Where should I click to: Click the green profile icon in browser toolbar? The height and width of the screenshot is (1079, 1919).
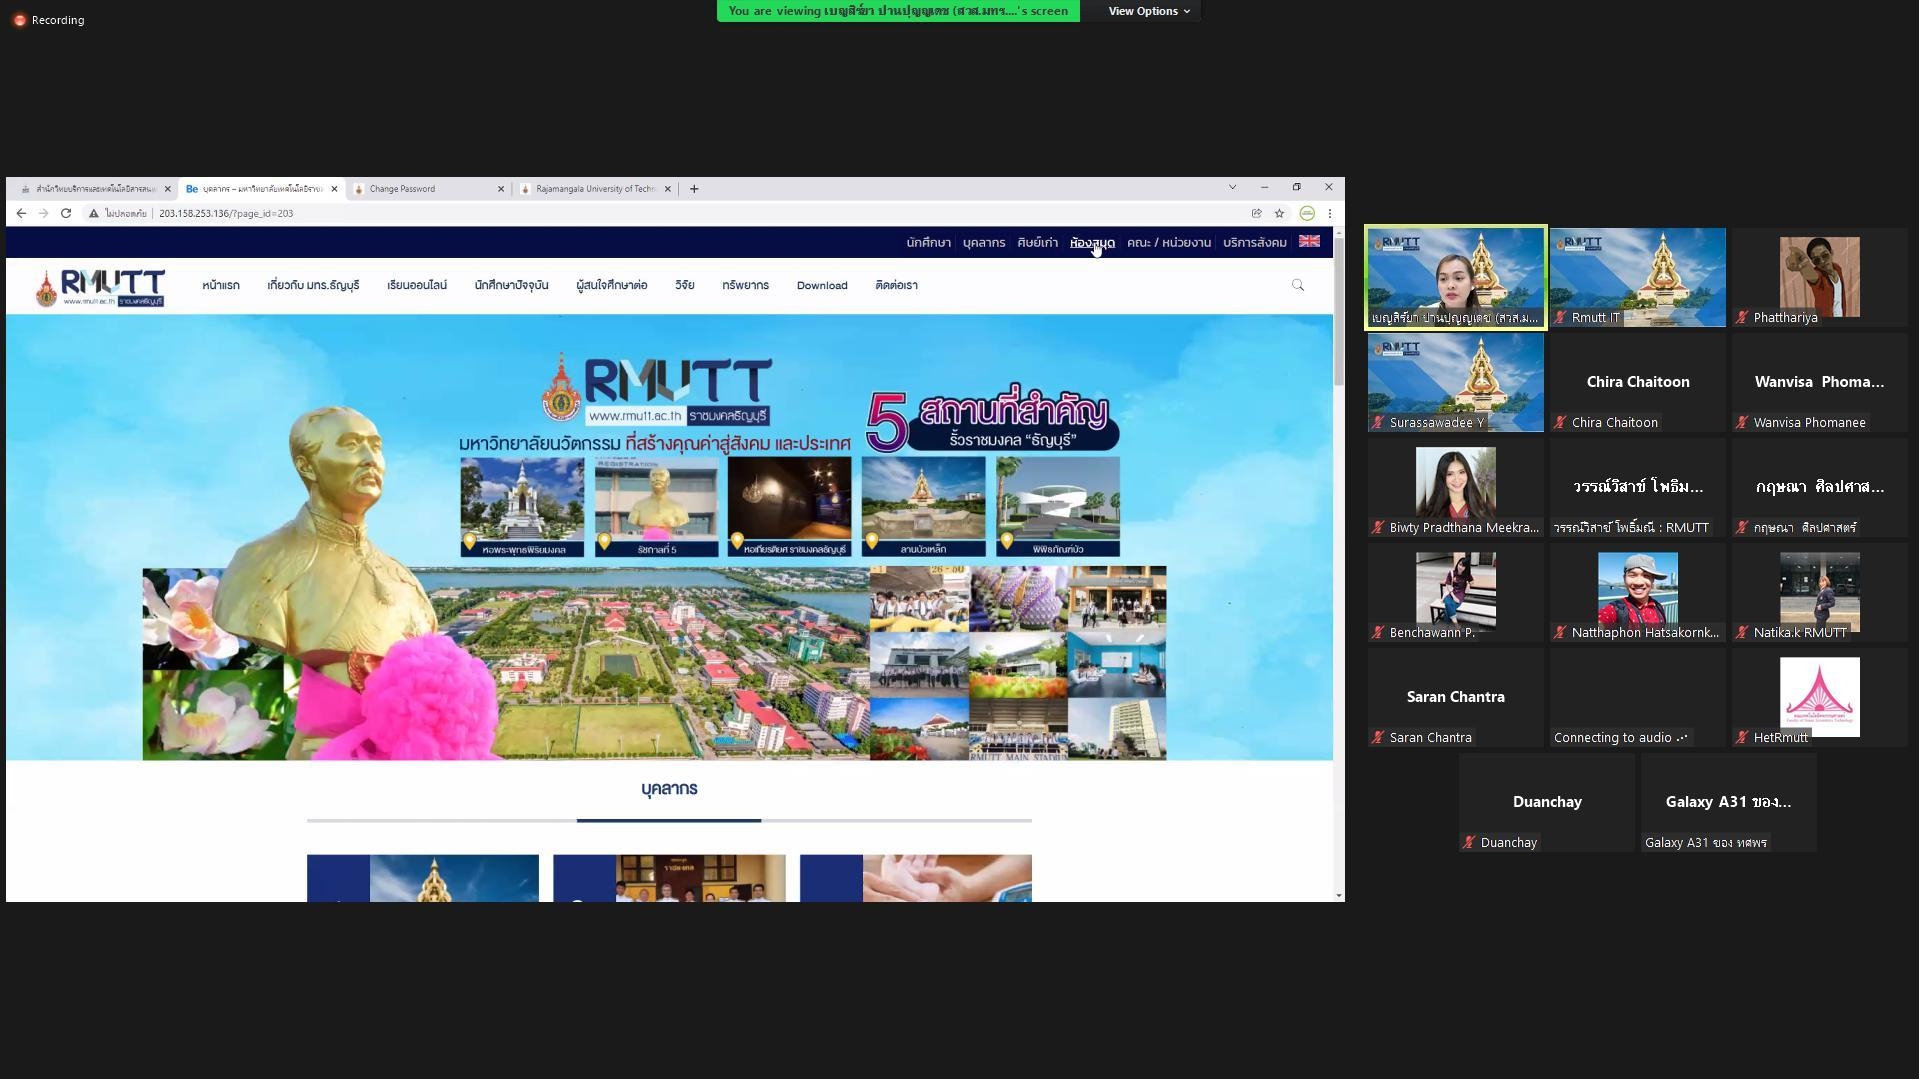(1307, 213)
